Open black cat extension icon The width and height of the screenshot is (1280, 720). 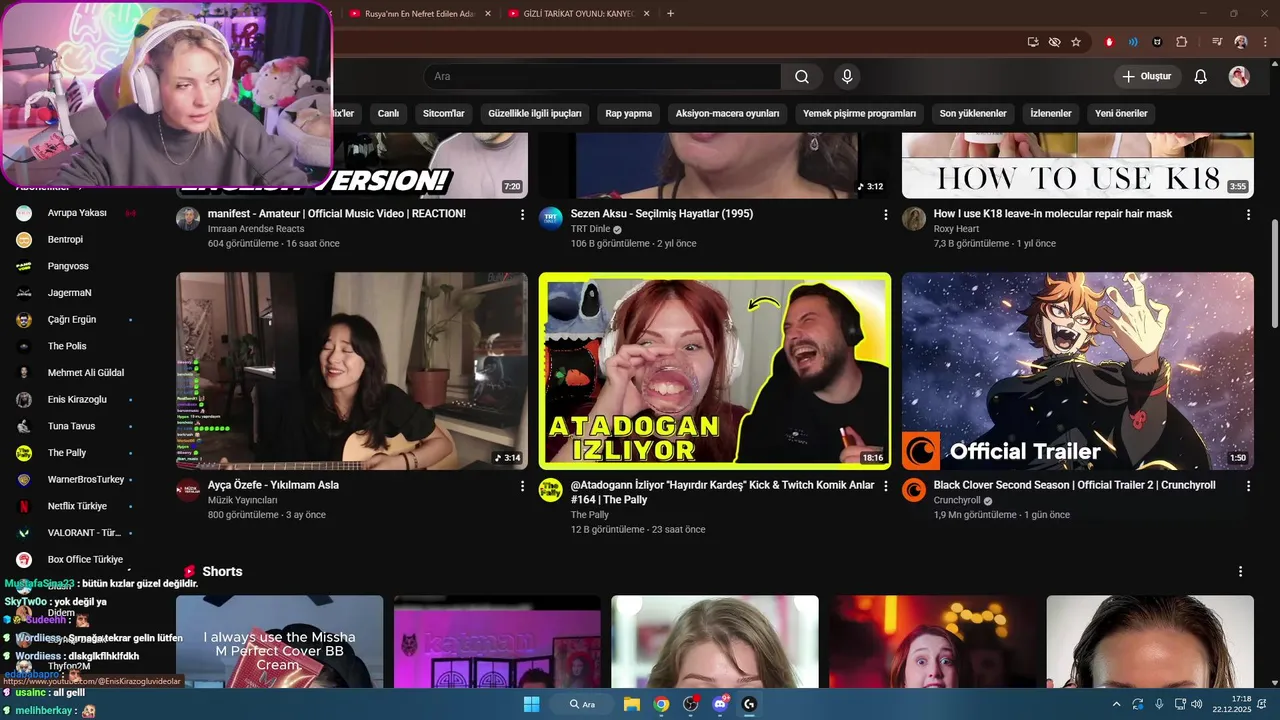1158,42
